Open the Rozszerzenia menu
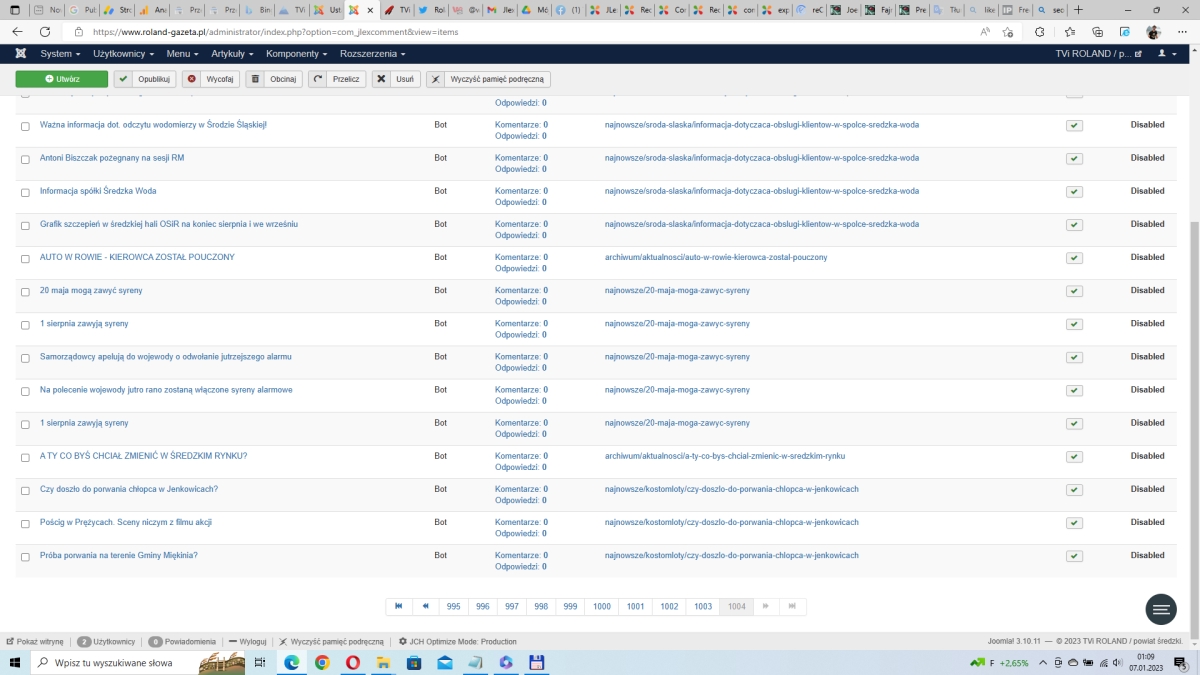Image resolution: width=1200 pixels, height=675 pixels. point(372,53)
